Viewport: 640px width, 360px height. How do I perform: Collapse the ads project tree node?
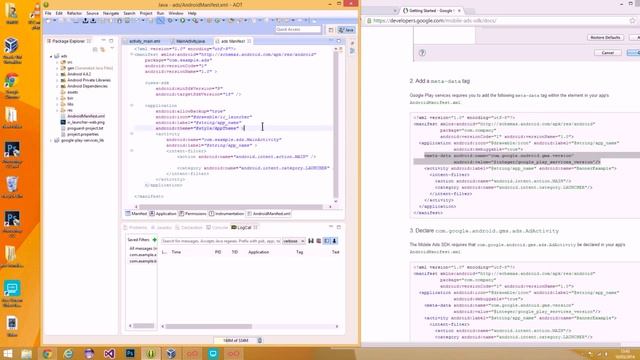(51, 56)
